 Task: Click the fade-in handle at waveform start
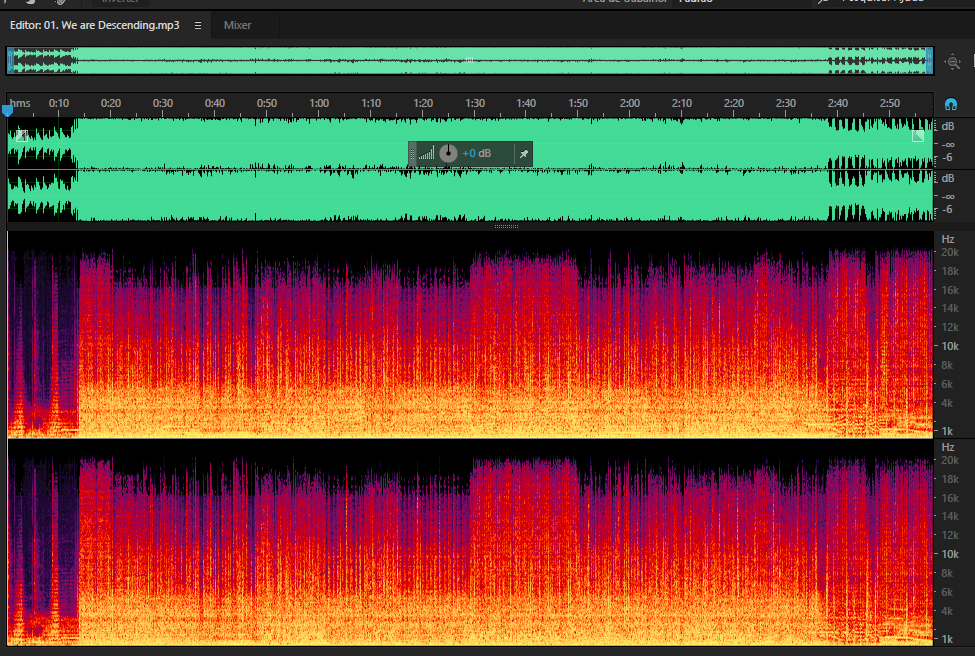coord(21,136)
